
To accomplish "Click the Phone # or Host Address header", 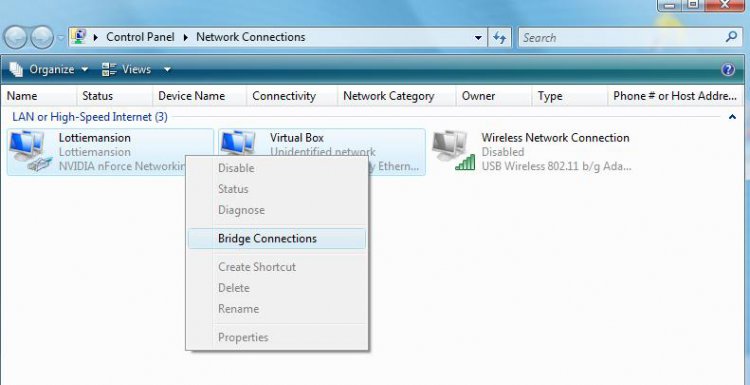I will (x=675, y=96).
